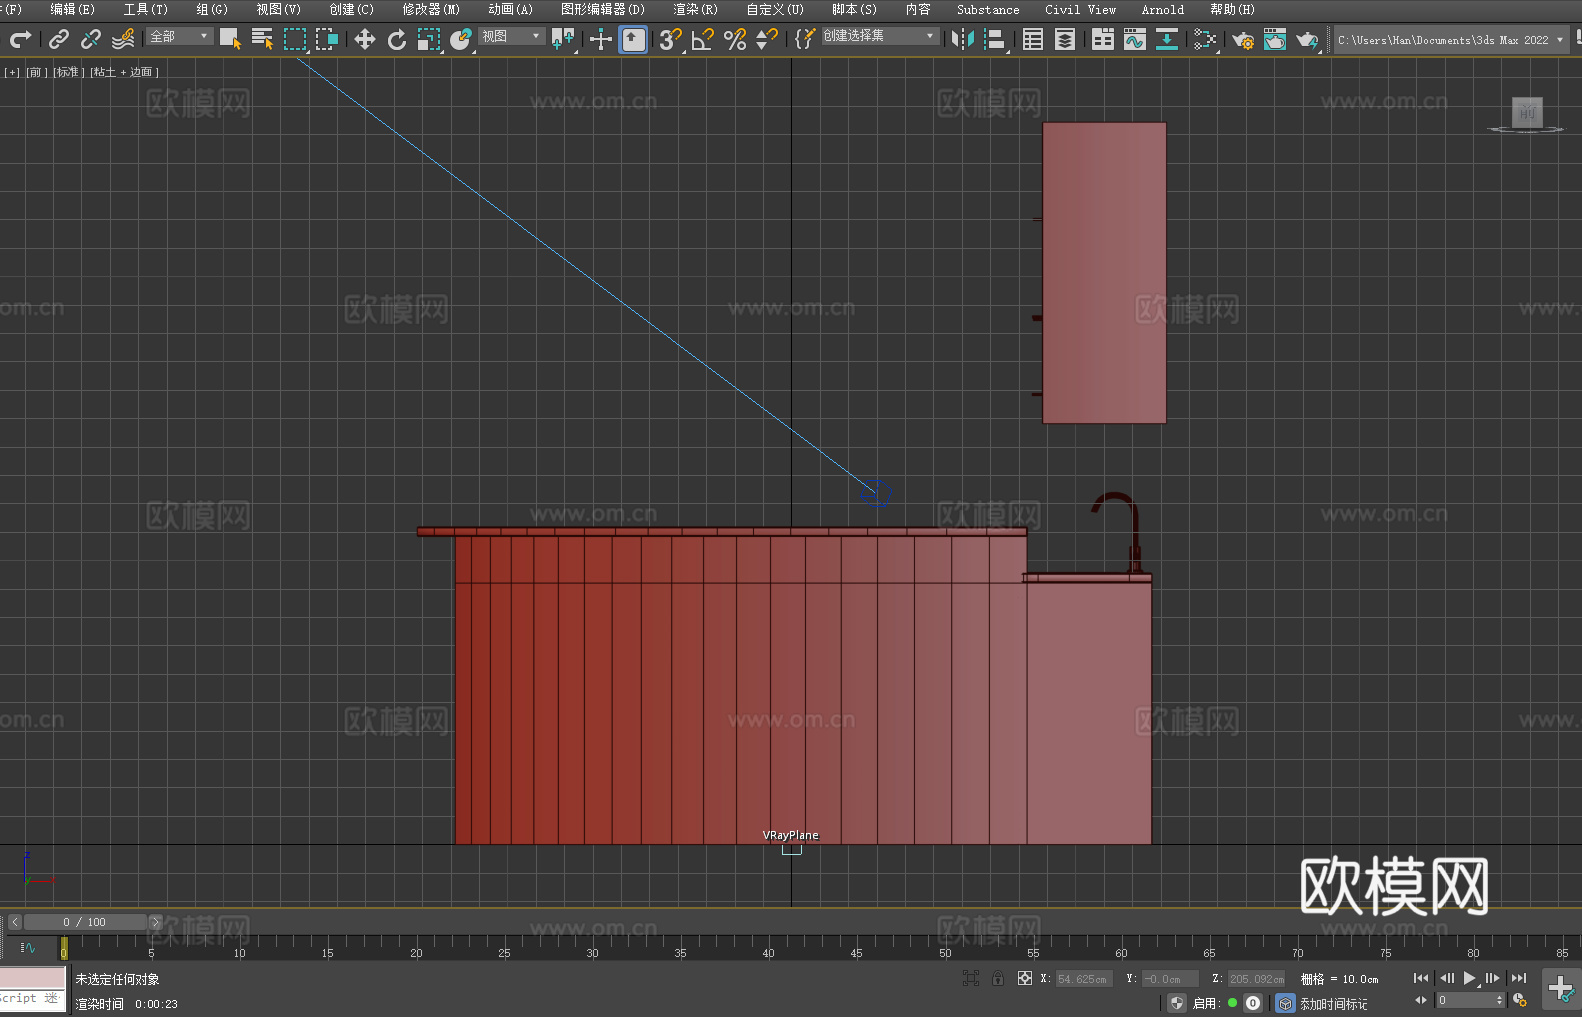
Task: Click the viewport [+] general label menu
Action: [12, 72]
